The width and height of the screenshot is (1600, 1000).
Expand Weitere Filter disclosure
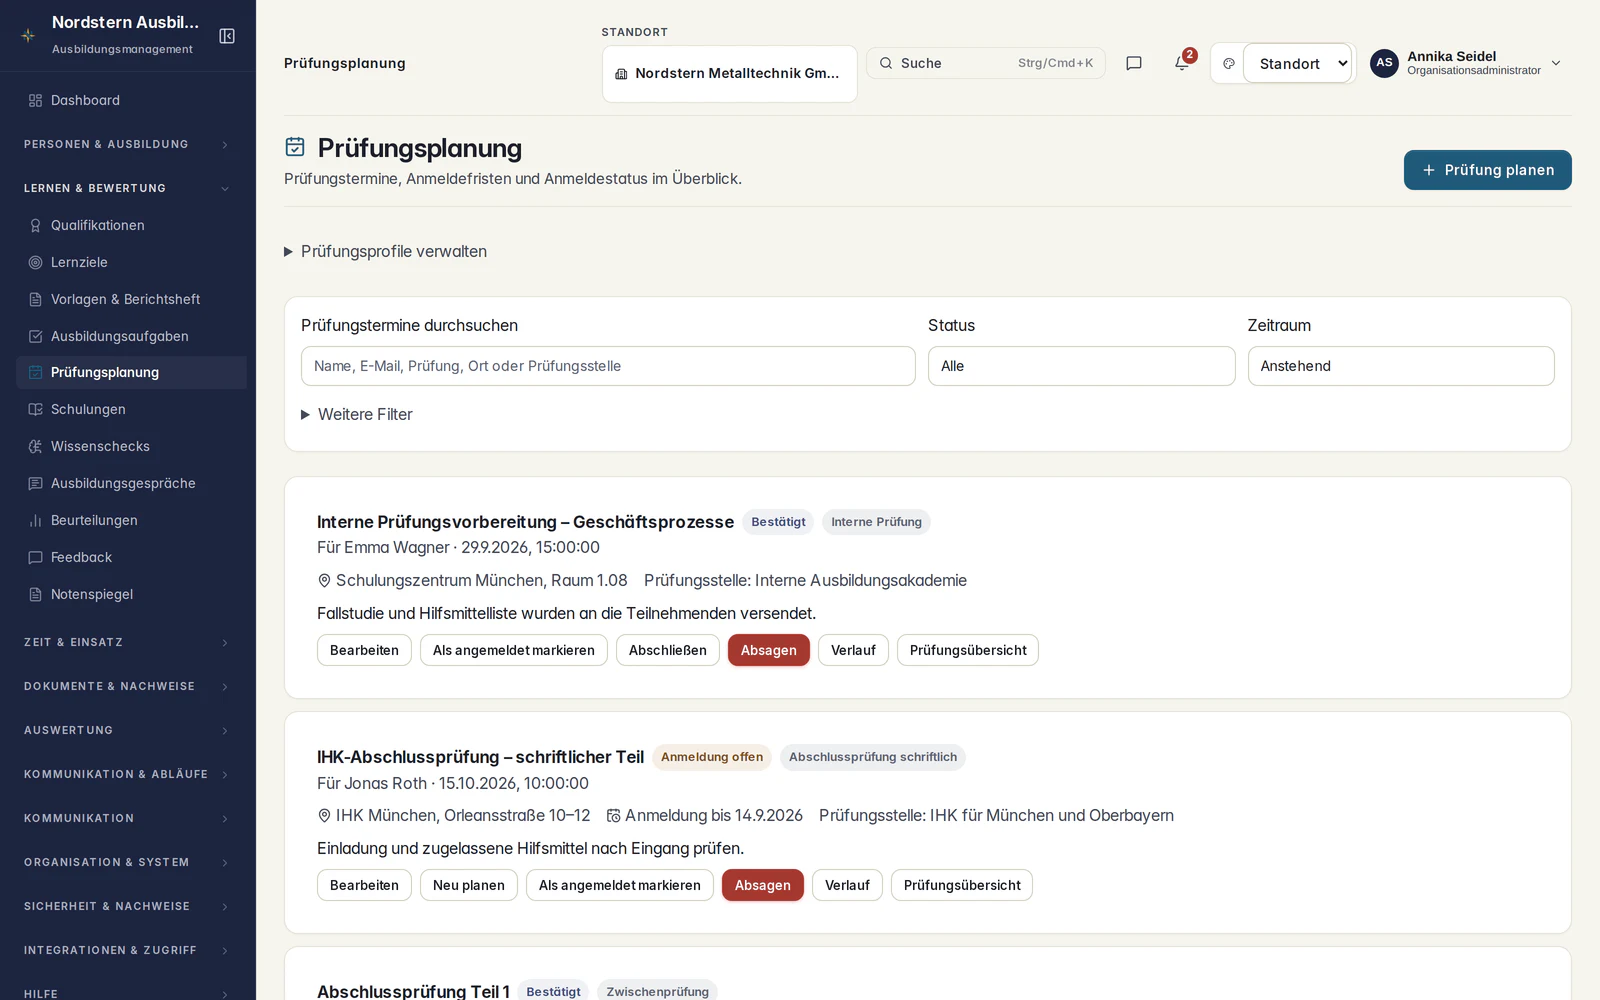(x=357, y=414)
